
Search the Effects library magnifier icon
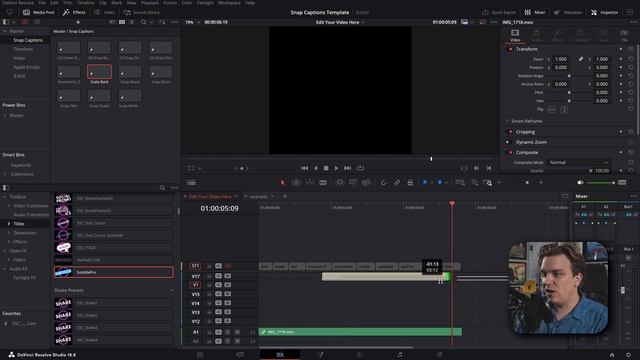[x=162, y=188]
